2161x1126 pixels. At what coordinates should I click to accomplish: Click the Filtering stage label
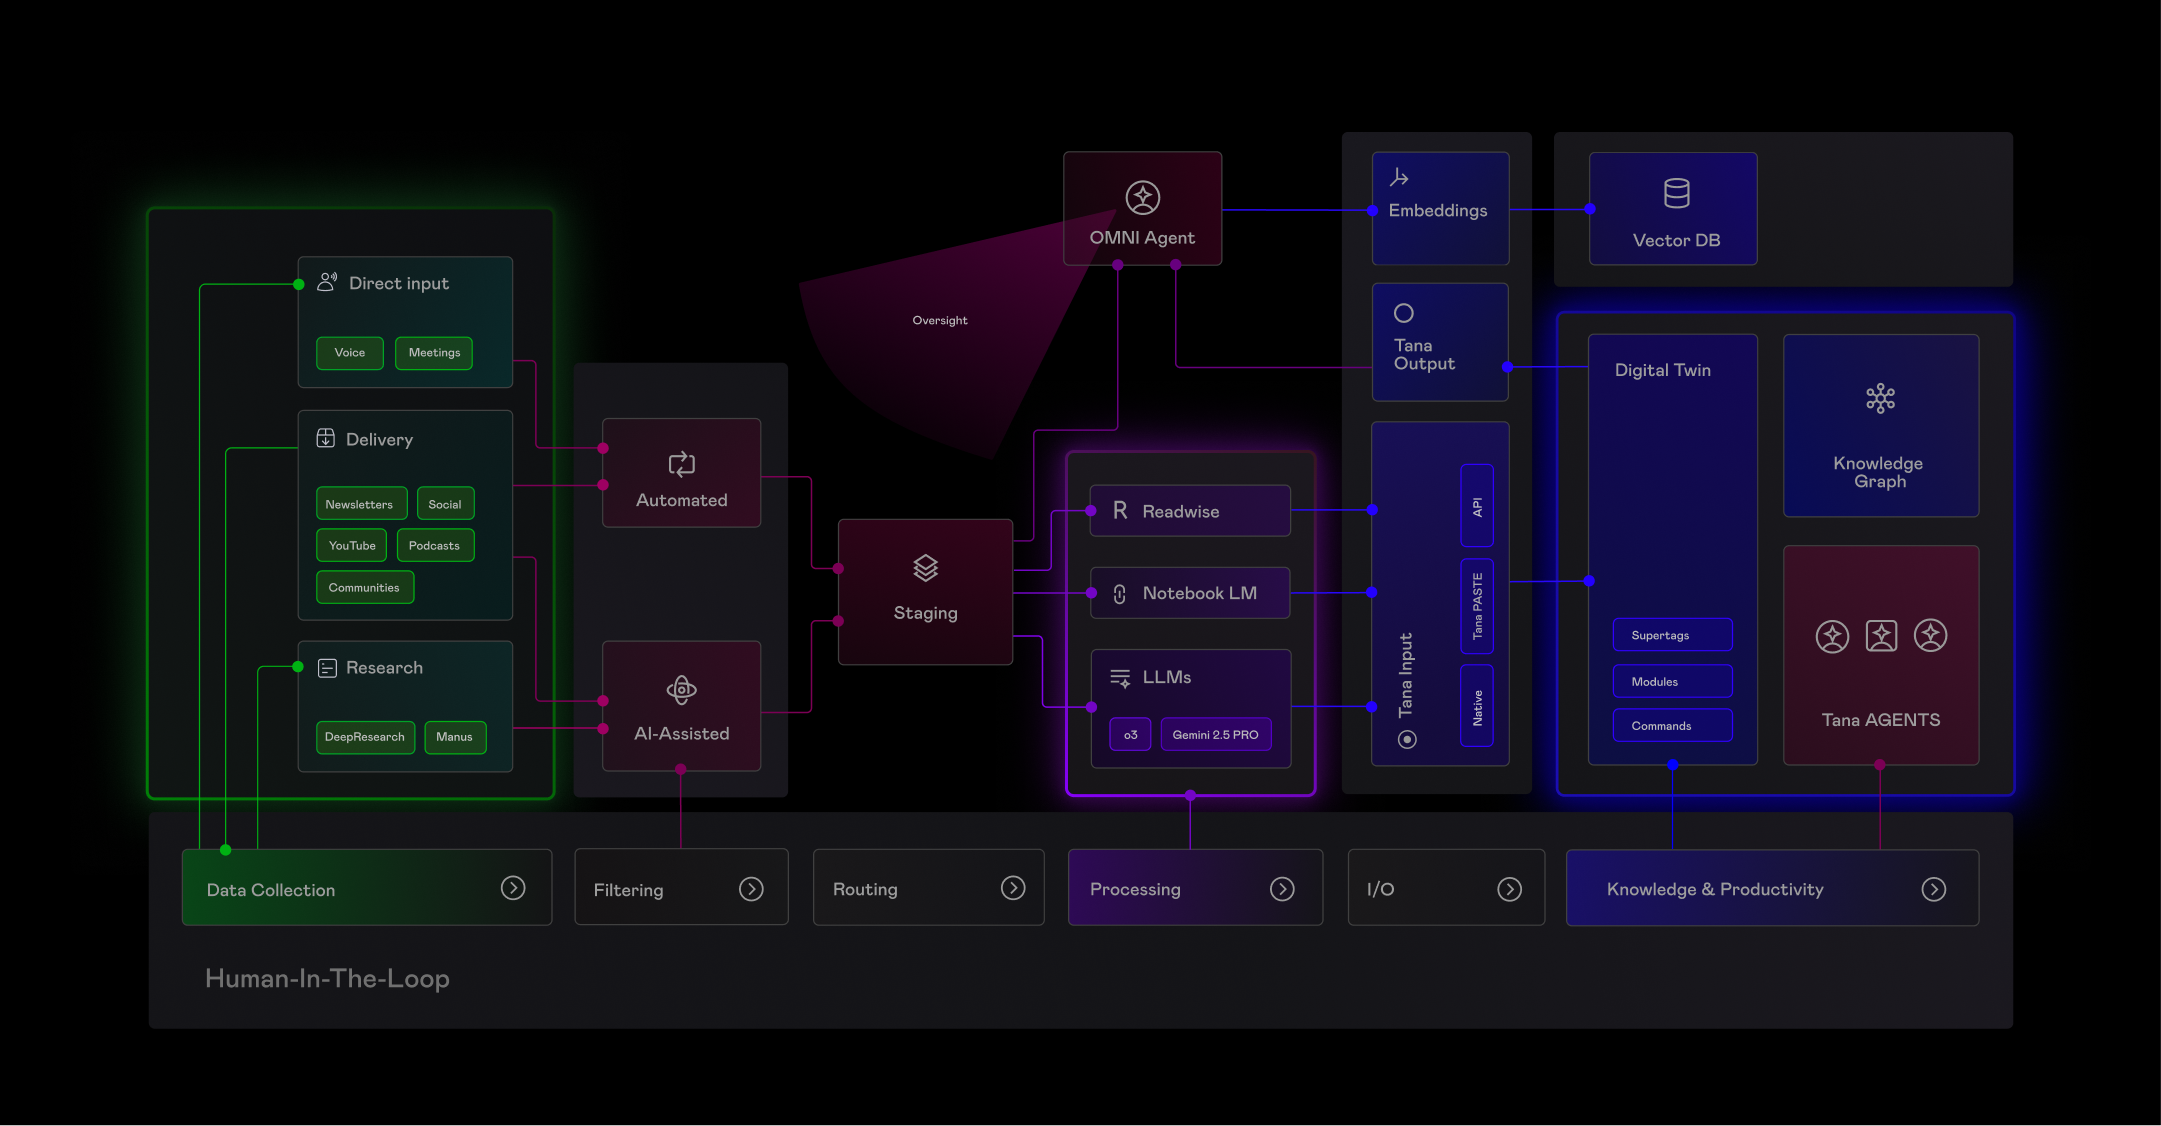(628, 890)
